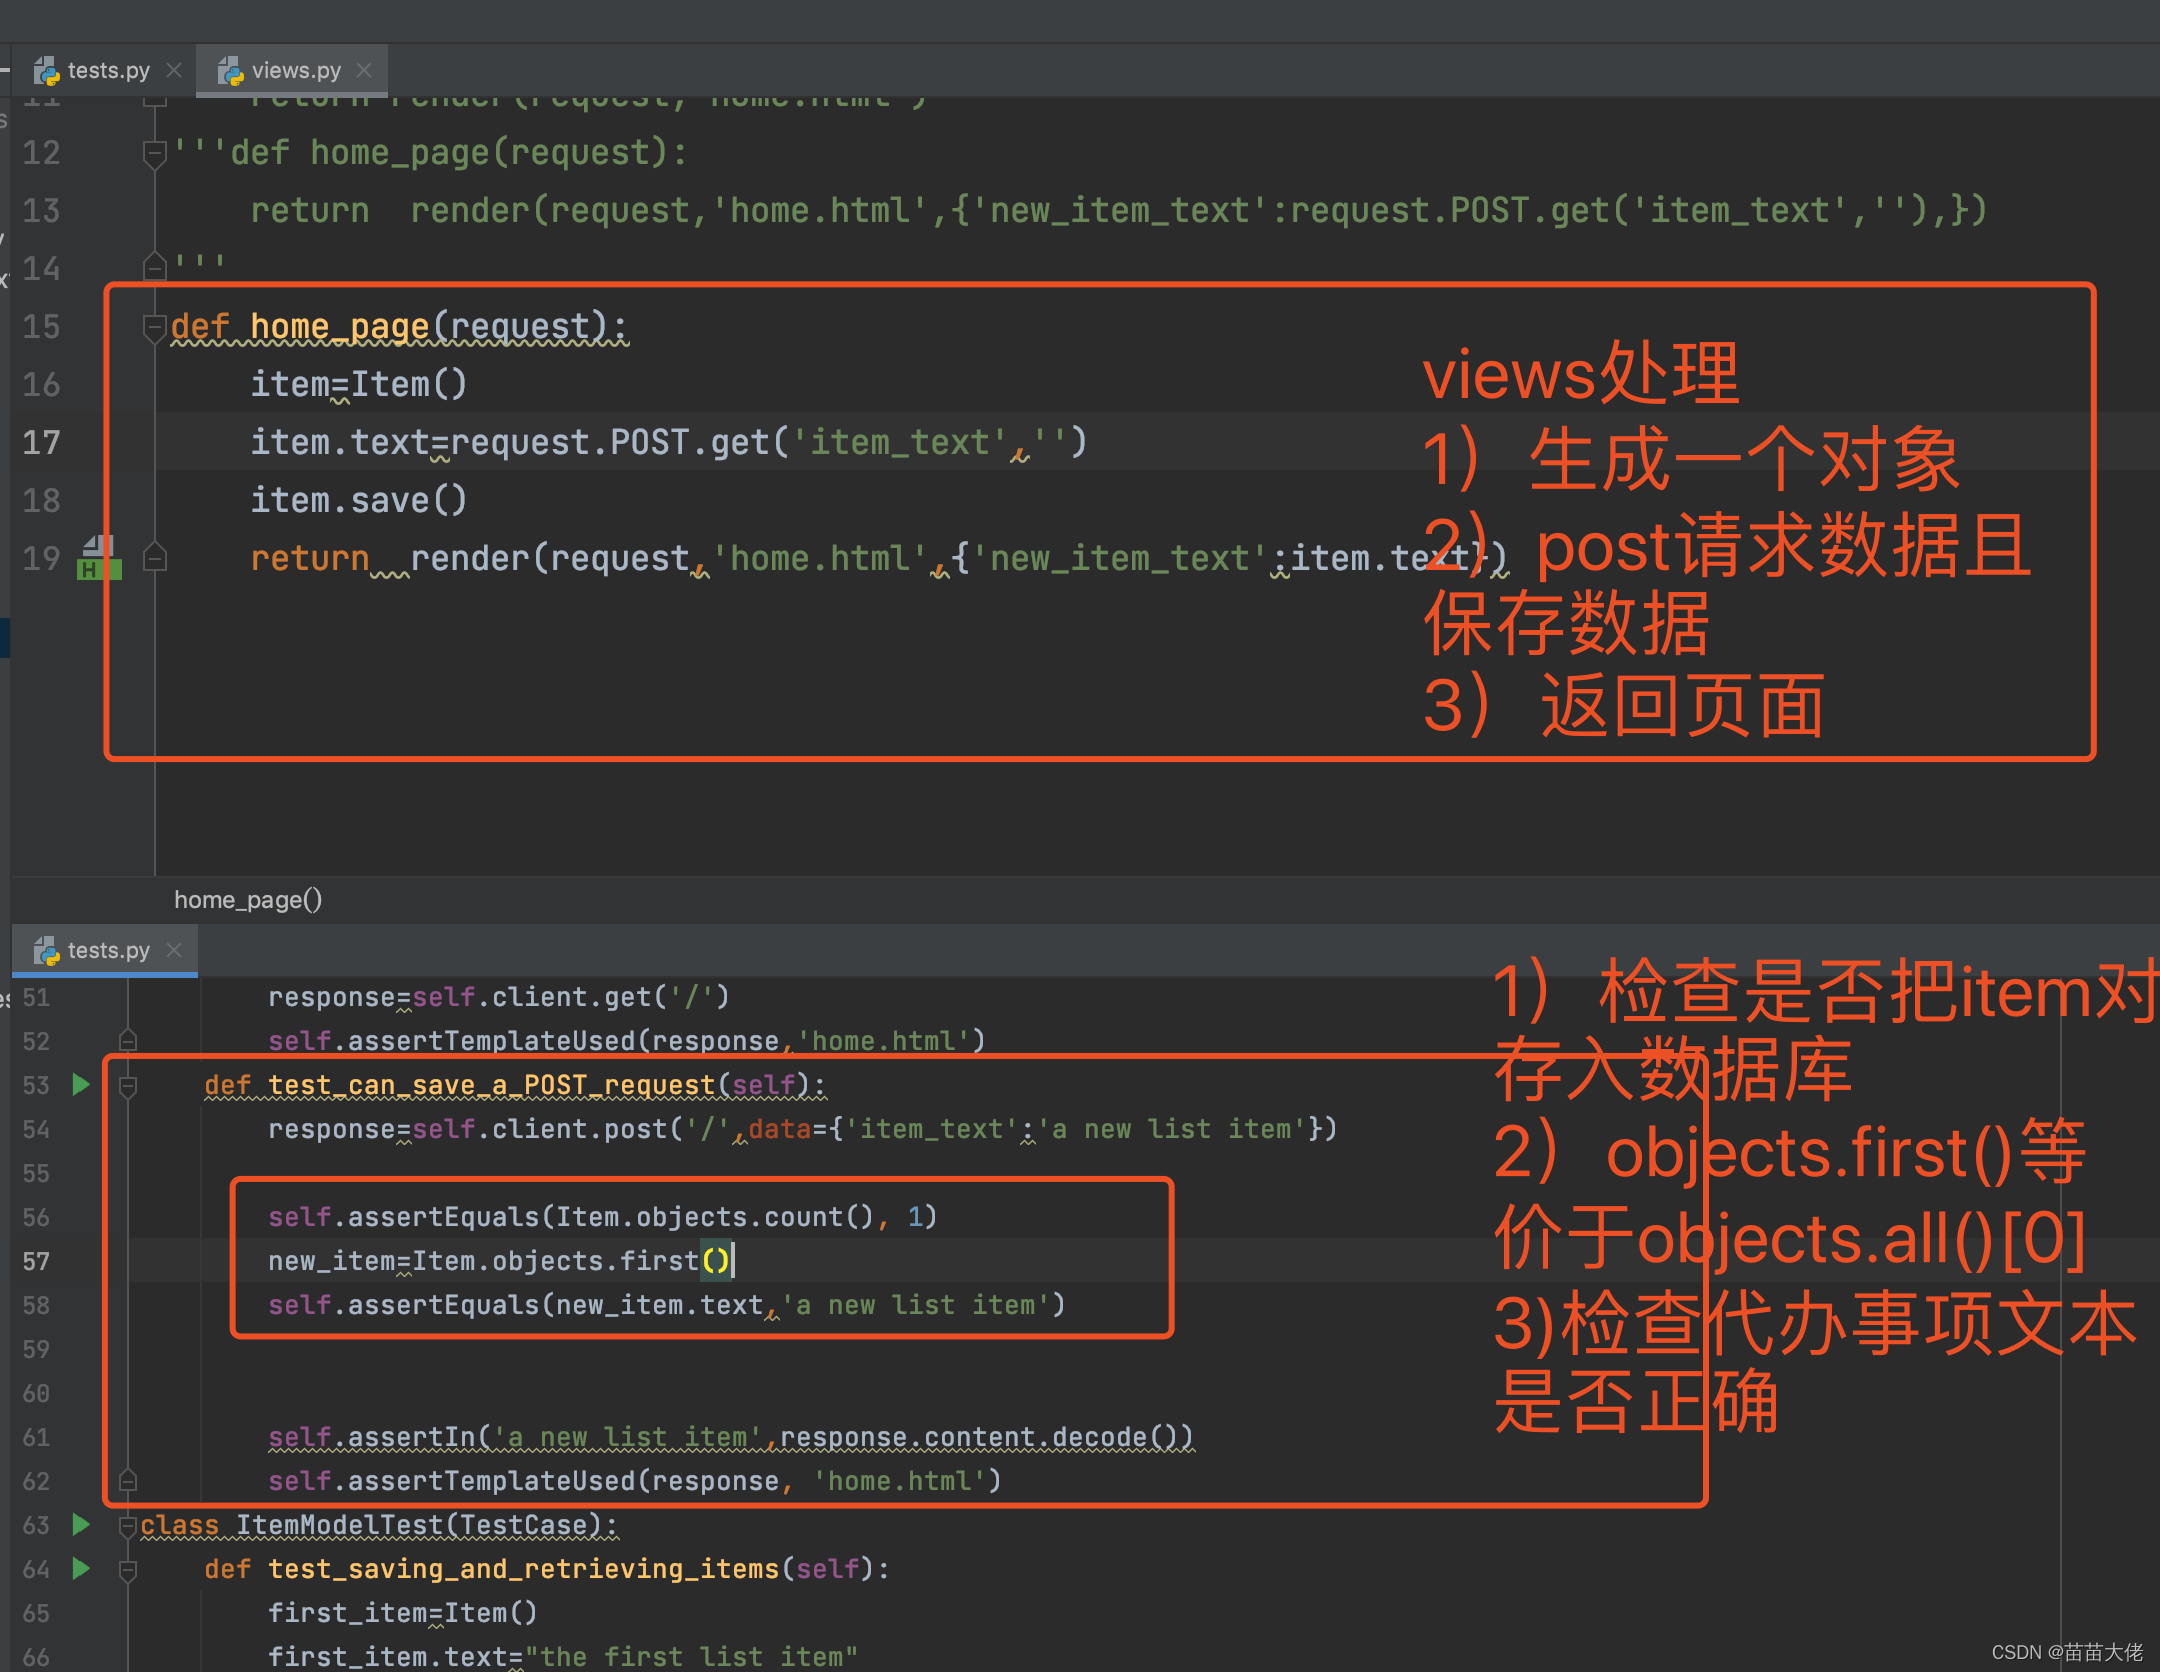Click 'return' keyword on line 19
The width and height of the screenshot is (2160, 1672).
(x=310, y=558)
